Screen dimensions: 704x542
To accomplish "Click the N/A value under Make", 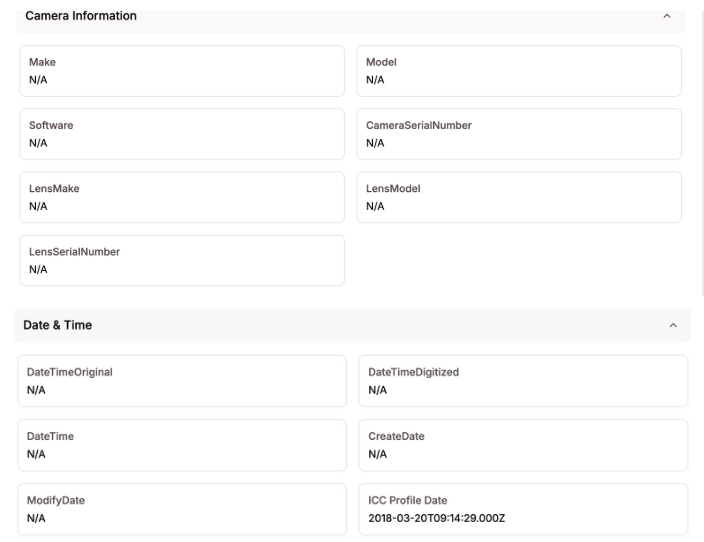I will point(38,80).
